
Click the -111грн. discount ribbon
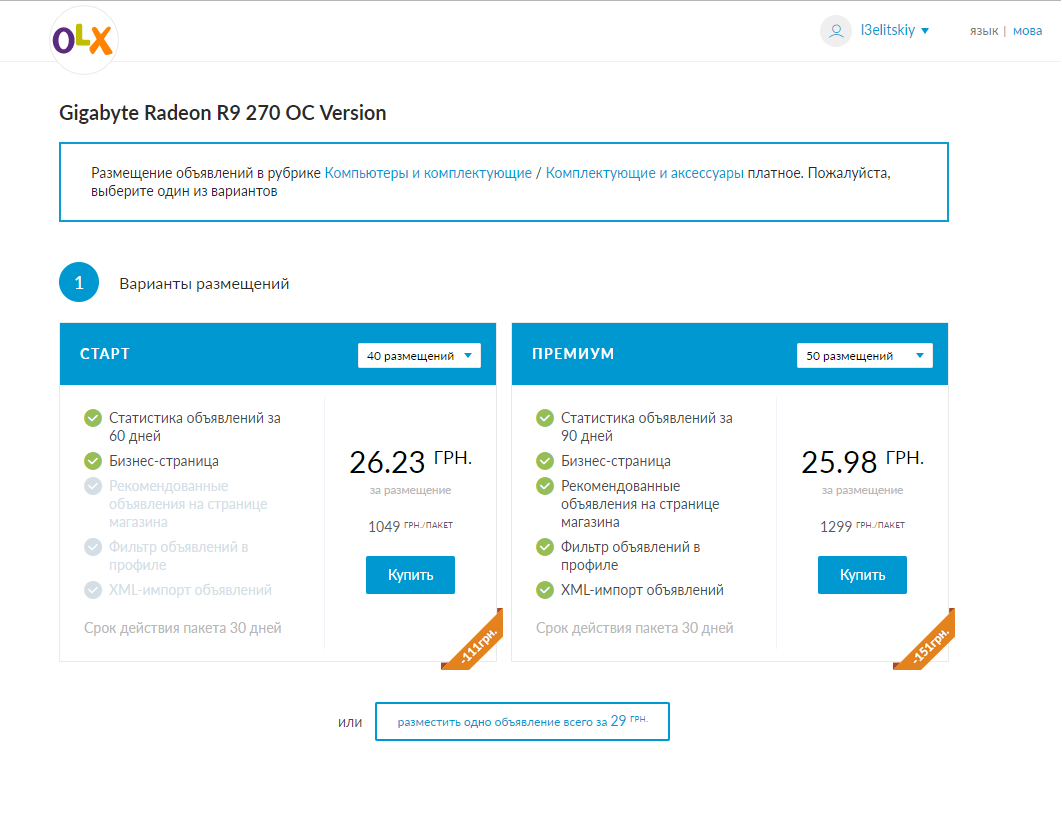point(478,645)
